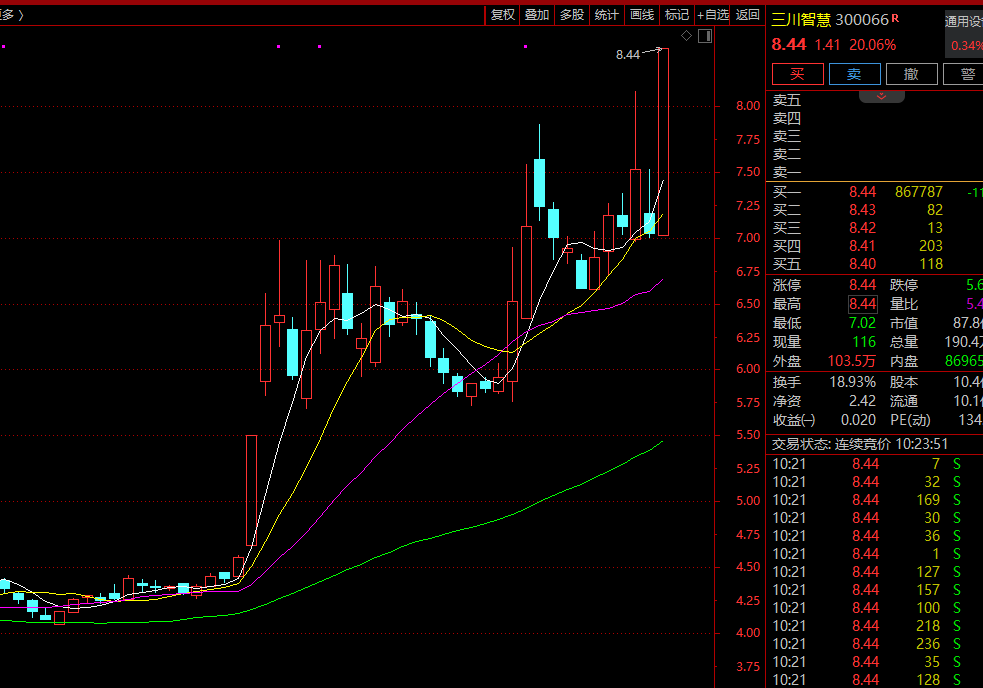Activate the 画线 drawing tool

point(641,14)
